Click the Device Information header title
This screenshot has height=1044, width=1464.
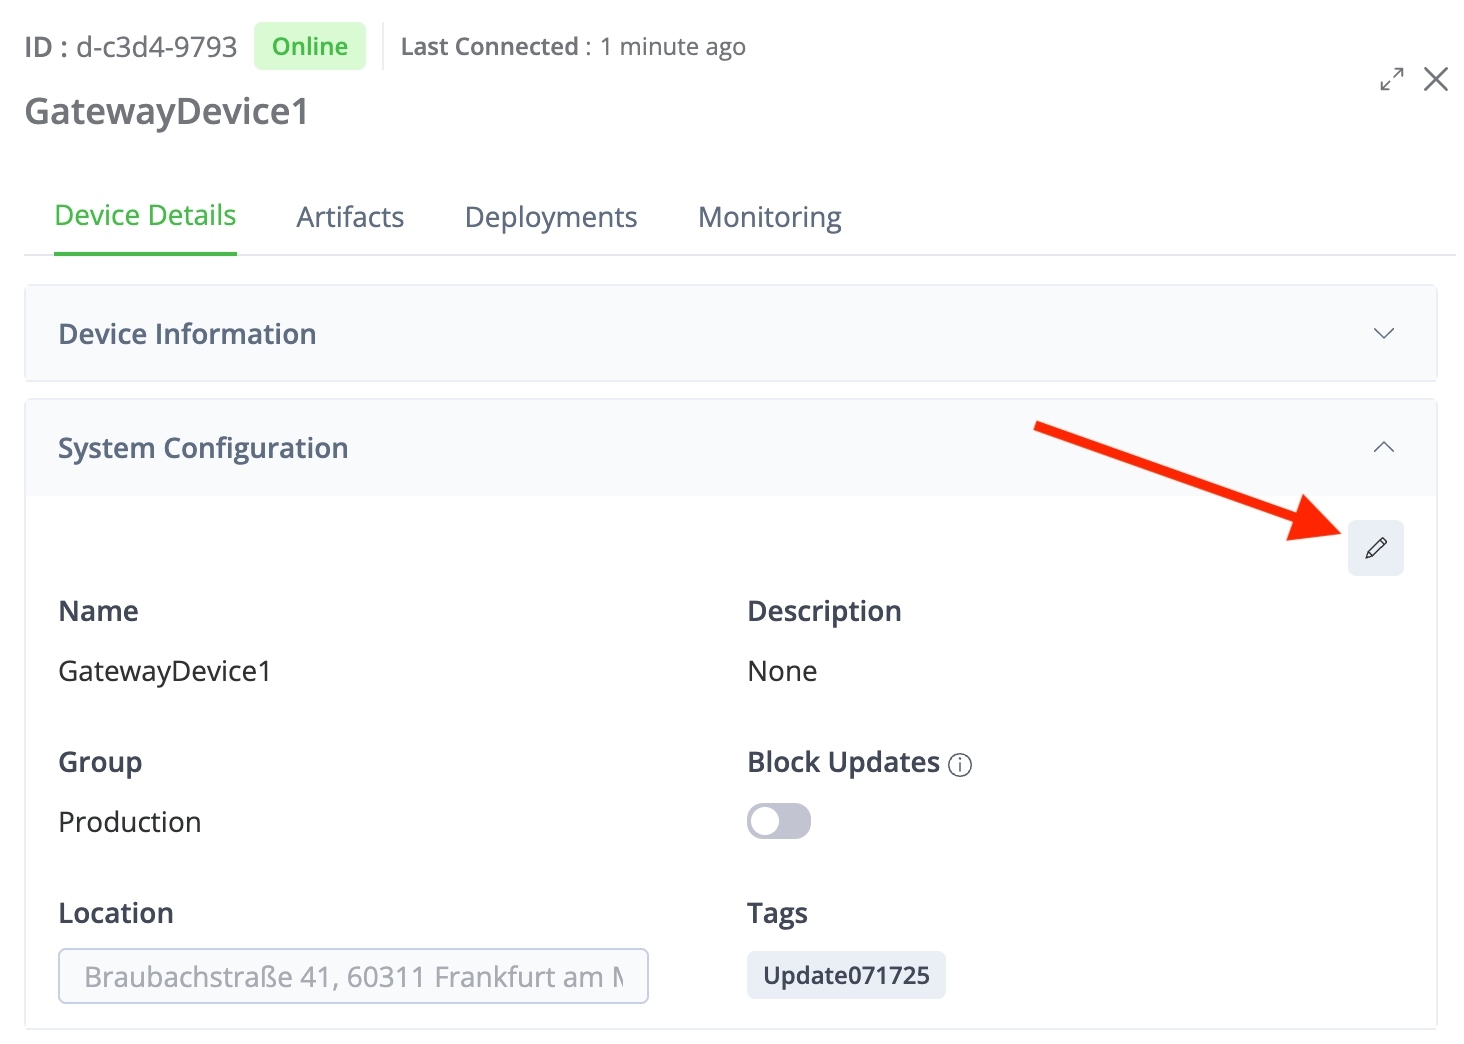pos(187,334)
